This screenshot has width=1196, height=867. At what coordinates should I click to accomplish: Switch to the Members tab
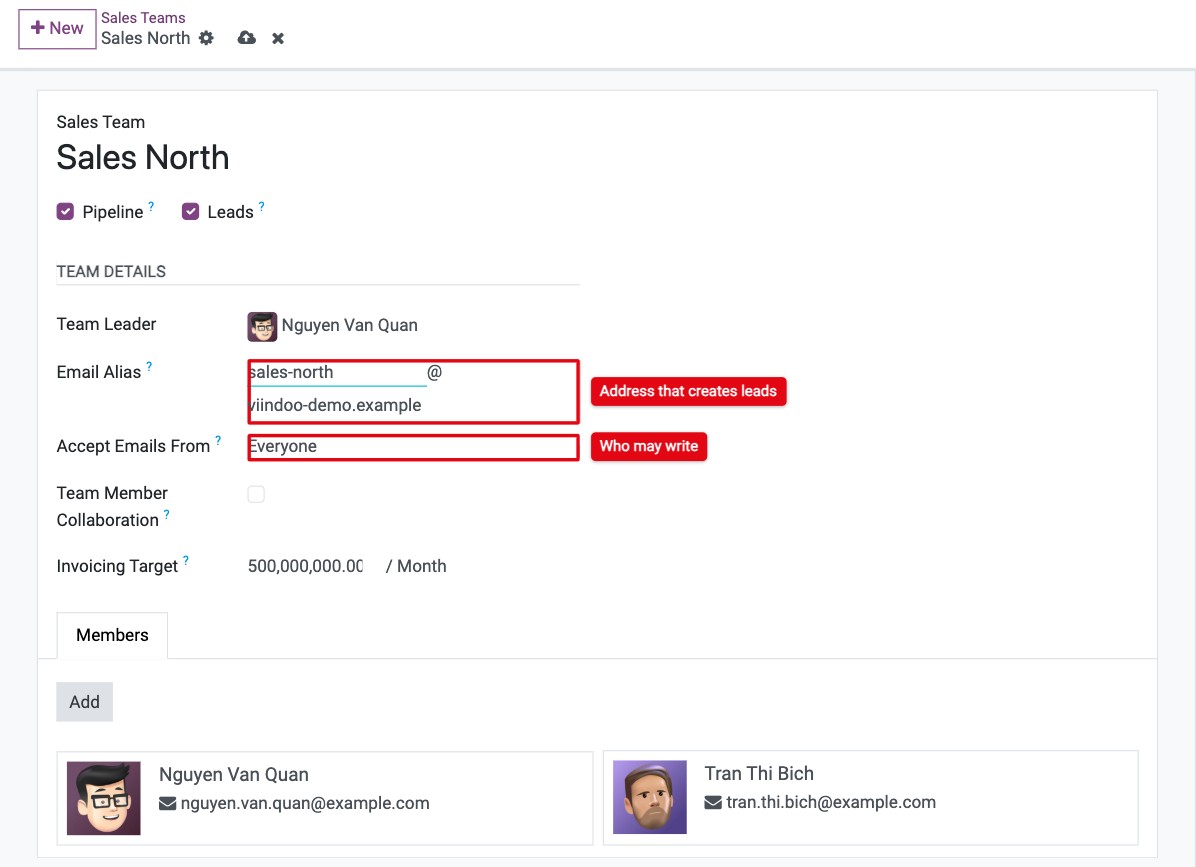click(x=112, y=635)
